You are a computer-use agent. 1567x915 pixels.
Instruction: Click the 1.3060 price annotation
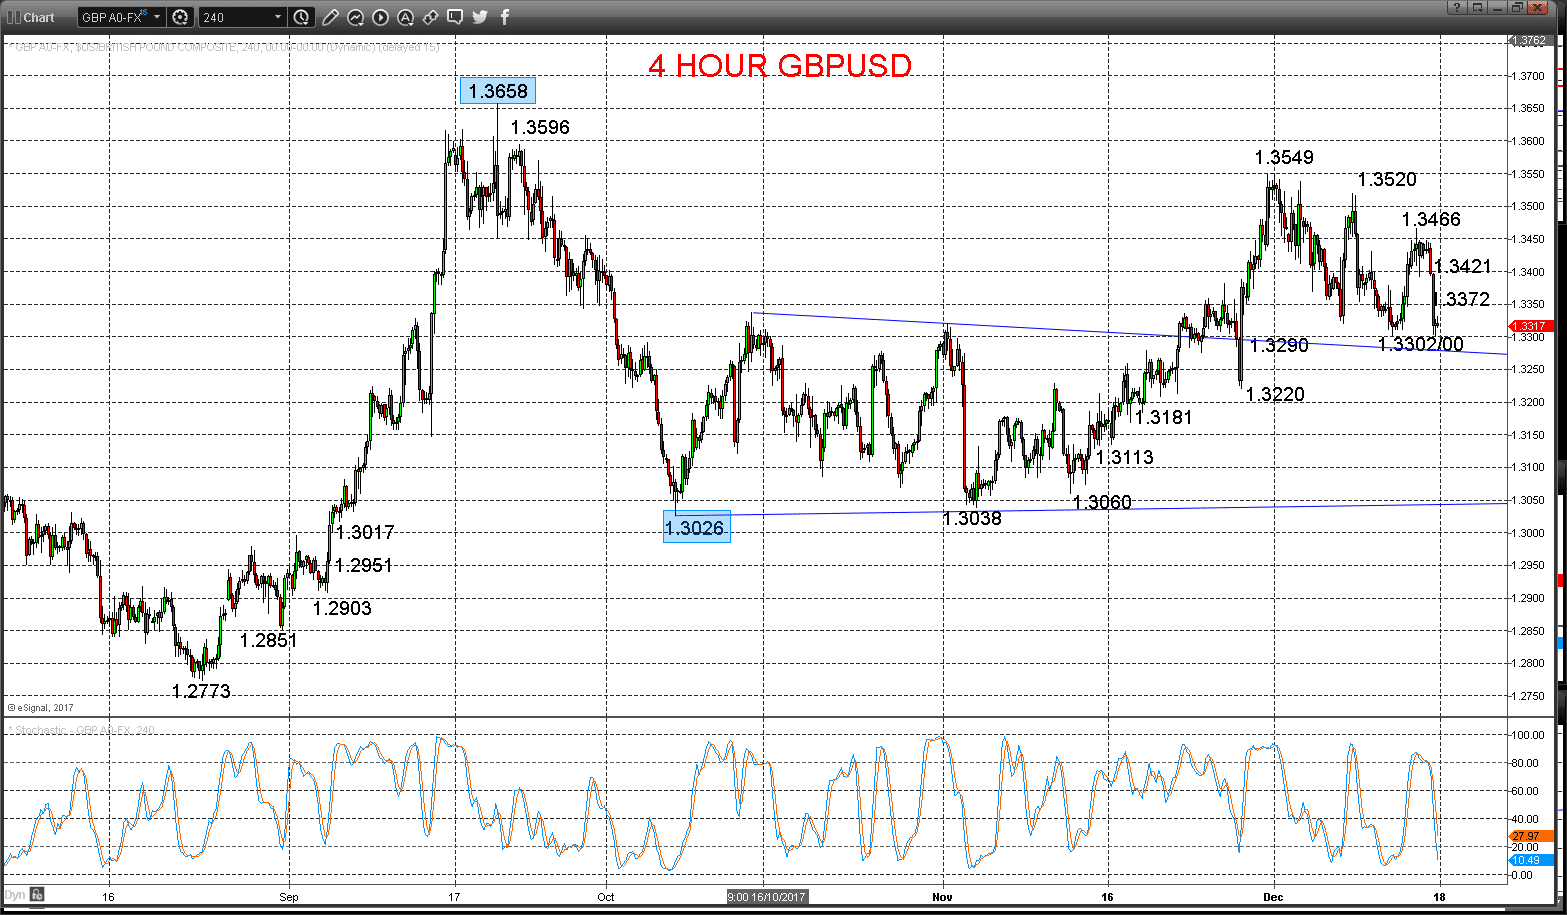(x=1102, y=502)
